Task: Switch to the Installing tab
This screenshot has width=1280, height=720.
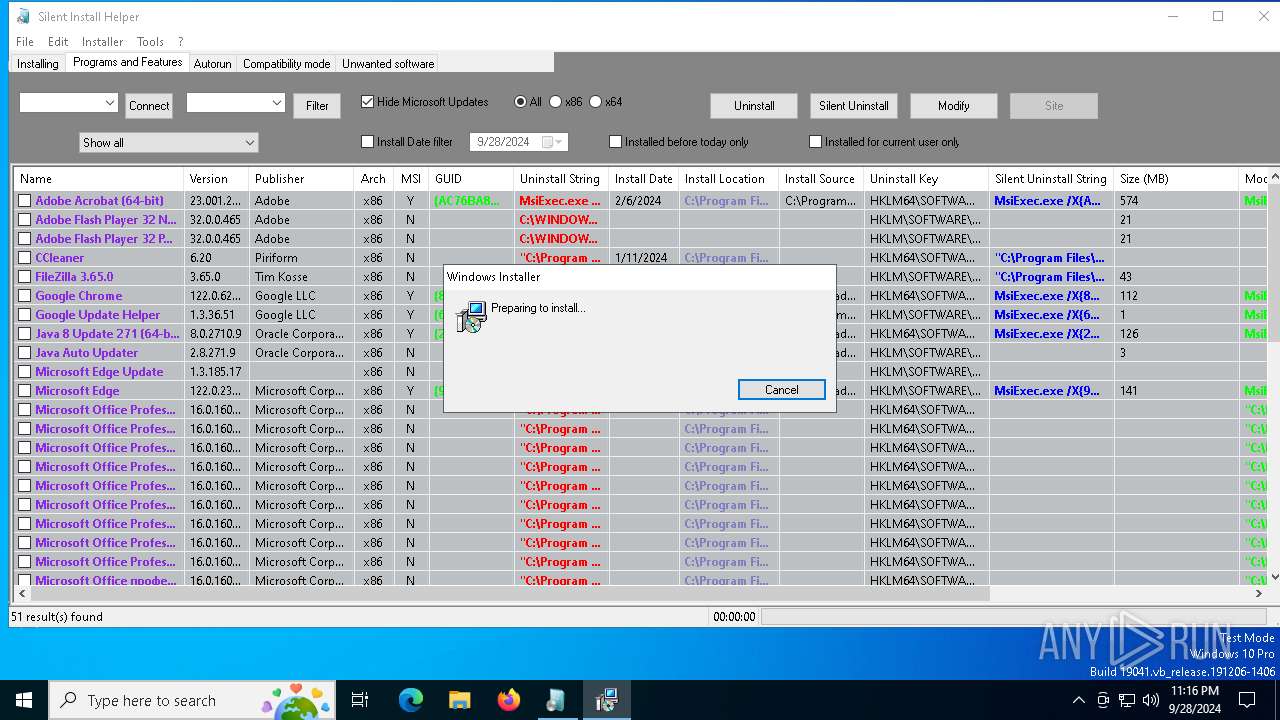Action: (x=38, y=64)
